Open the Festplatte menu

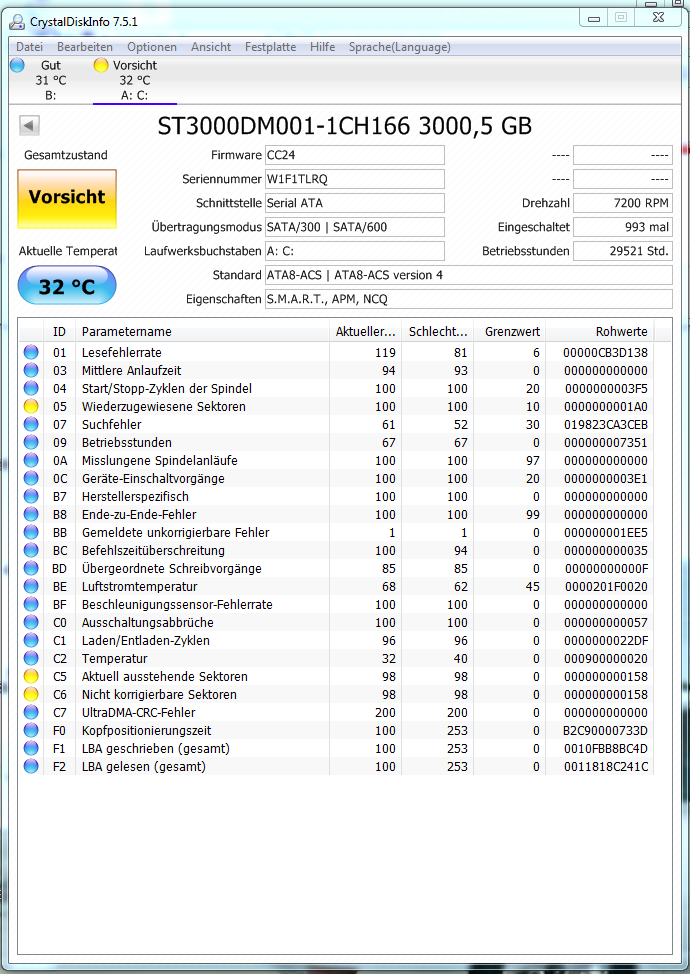(x=270, y=47)
